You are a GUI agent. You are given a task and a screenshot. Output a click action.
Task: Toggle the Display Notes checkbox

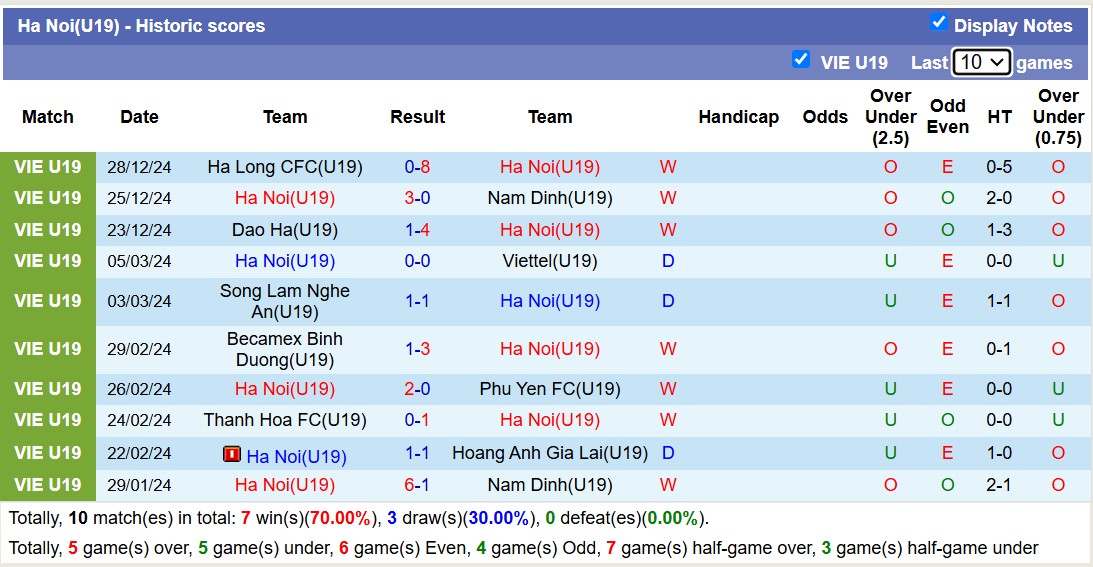(x=938, y=23)
